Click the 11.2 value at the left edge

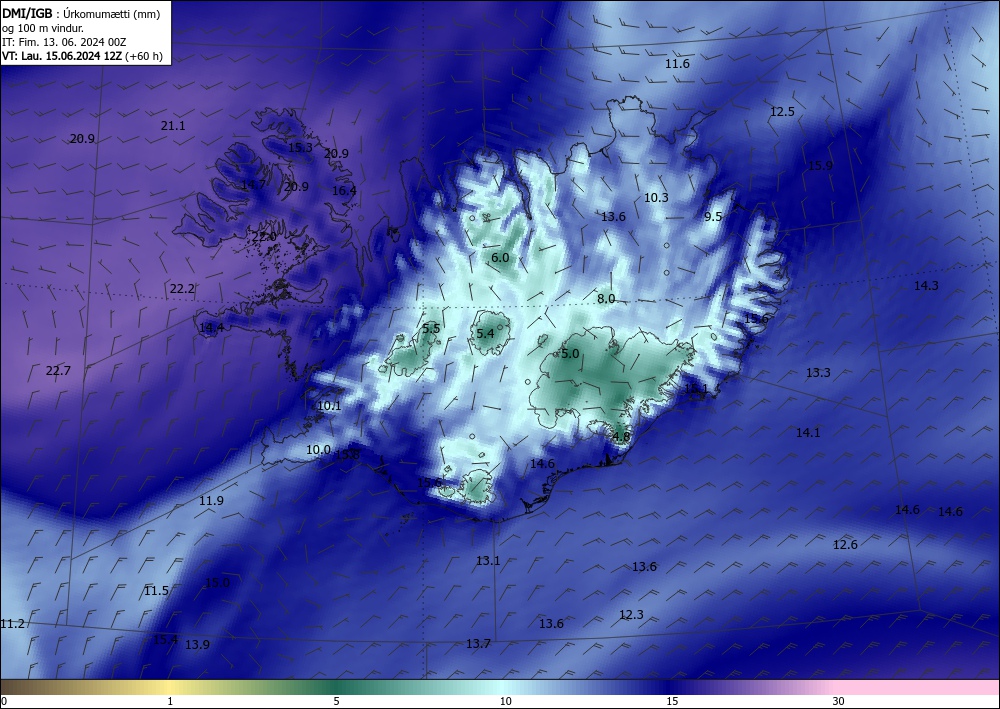pyautogui.click(x=12, y=624)
